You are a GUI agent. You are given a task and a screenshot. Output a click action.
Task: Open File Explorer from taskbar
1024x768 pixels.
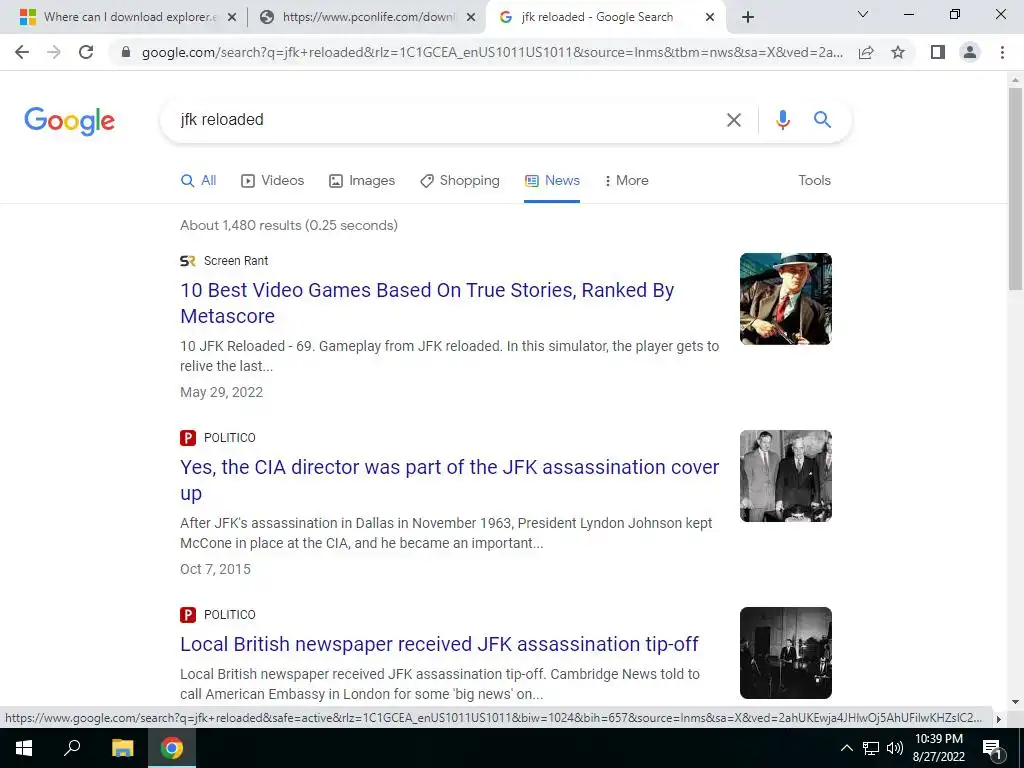click(x=122, y=748)
